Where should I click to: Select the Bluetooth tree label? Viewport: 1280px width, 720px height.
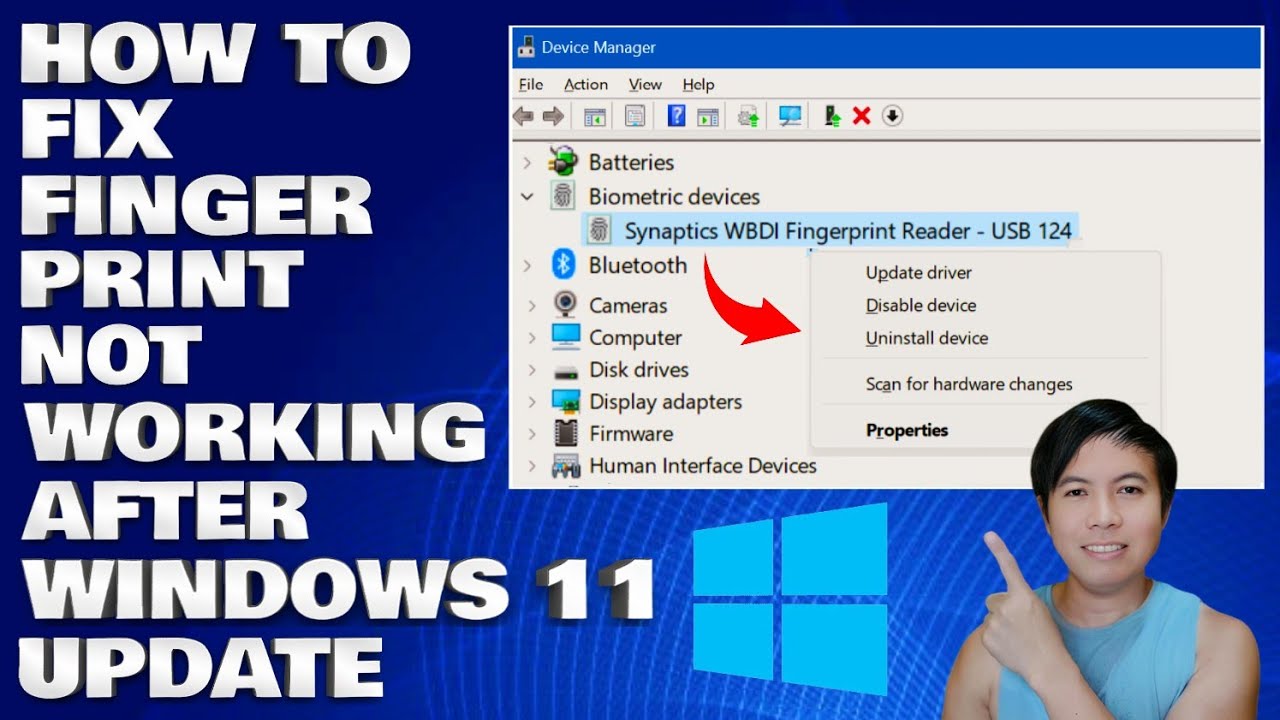[638, 265]
